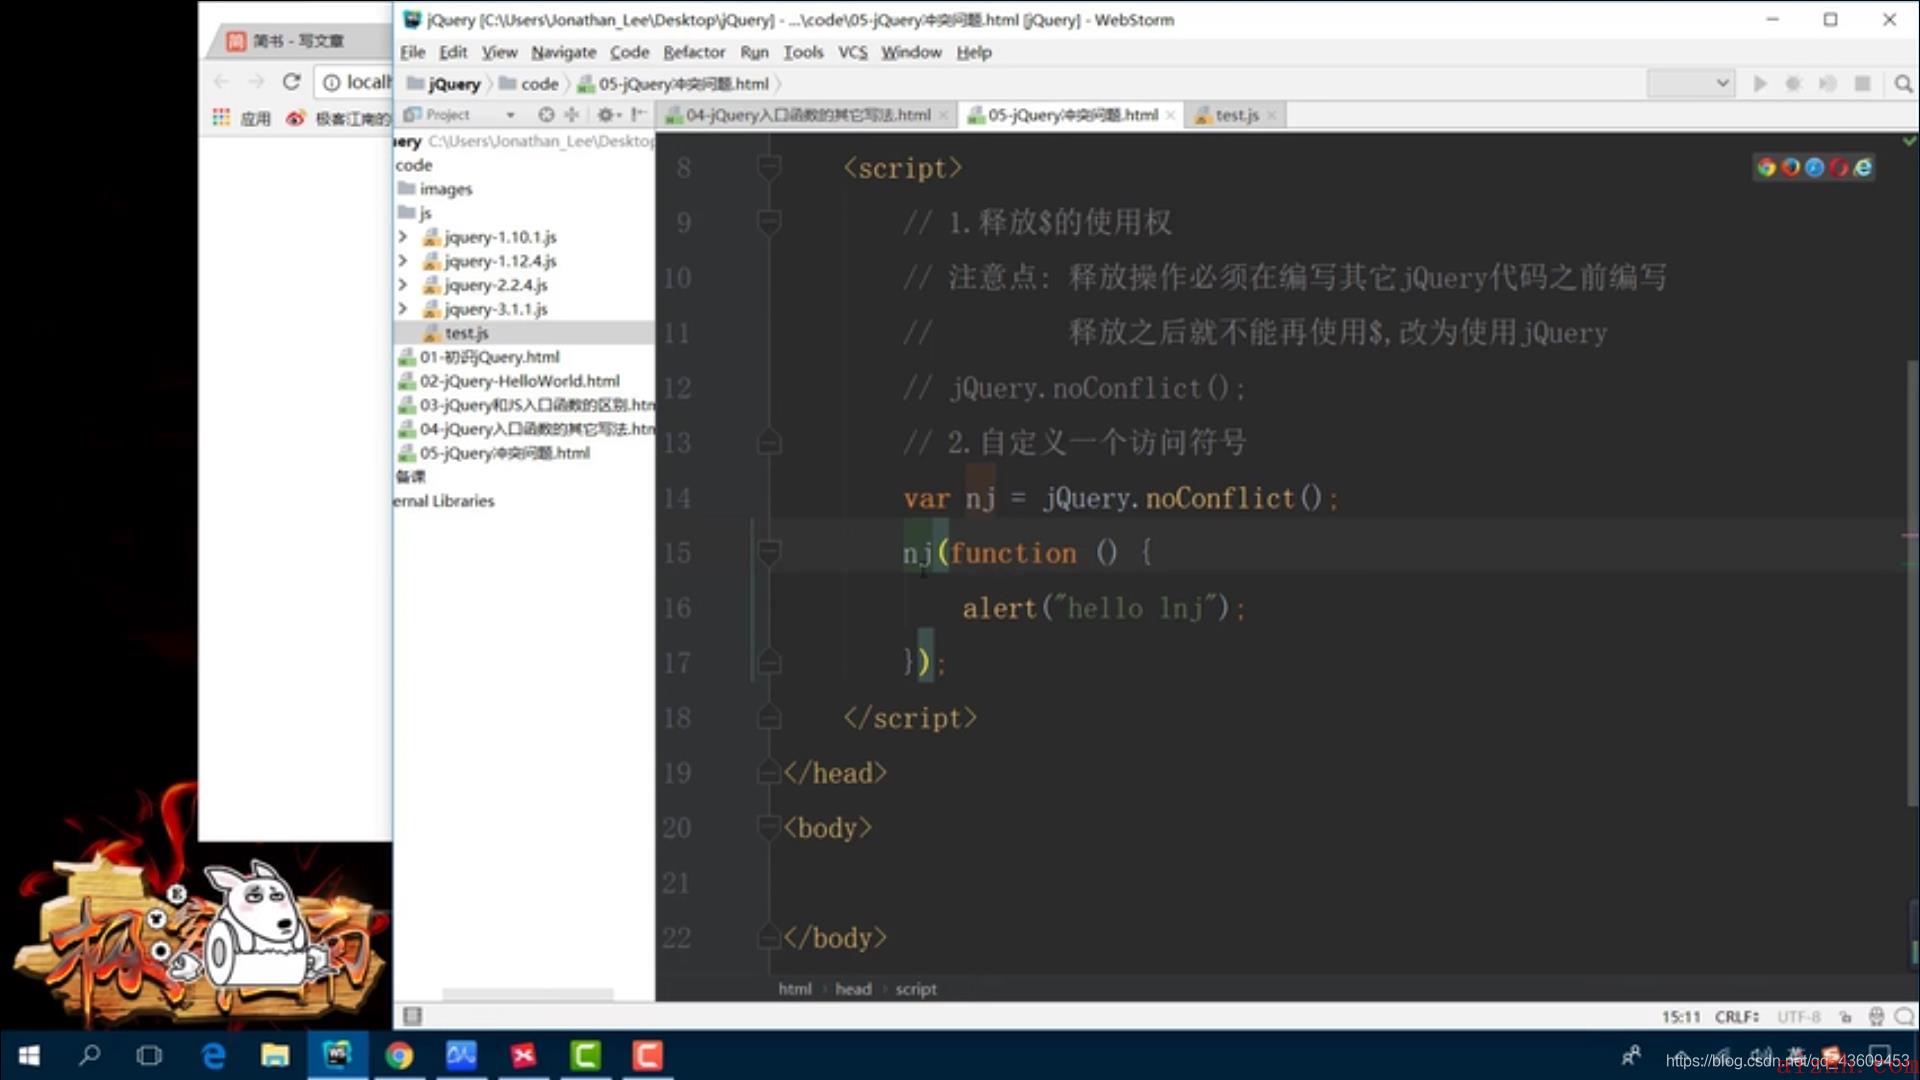Image resolution: width=1920 pixels, height=1080 pixels.
Task: Open in Chrome browser icon in editor
Action: (1766, 168)
